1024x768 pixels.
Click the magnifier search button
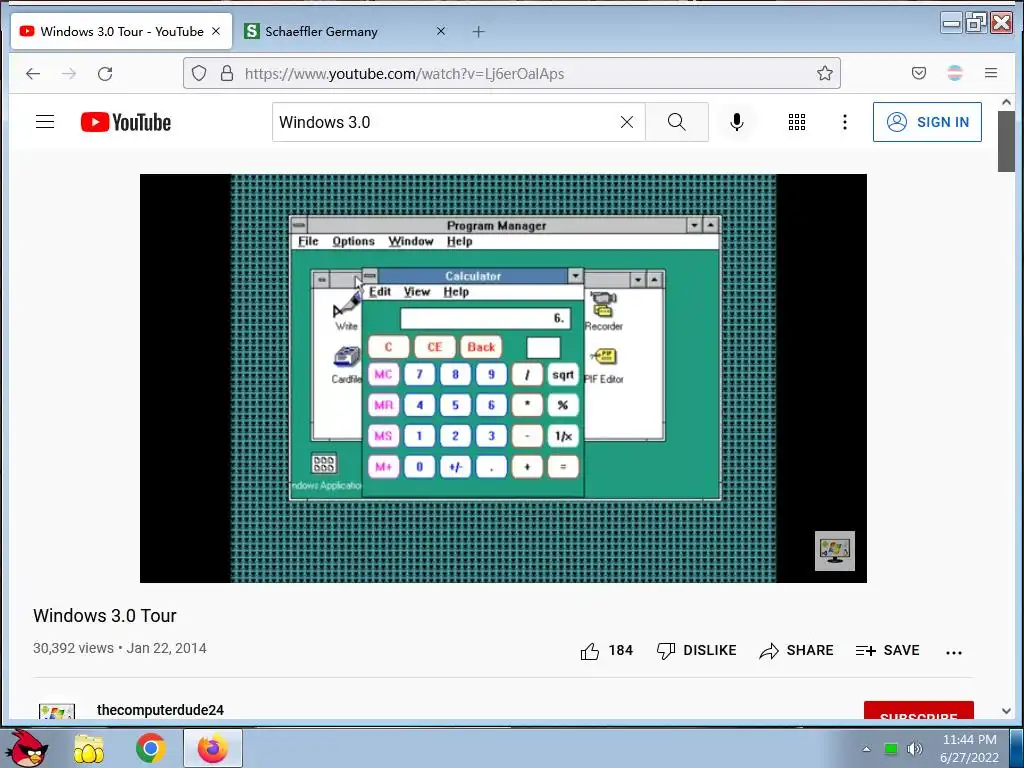677,122
